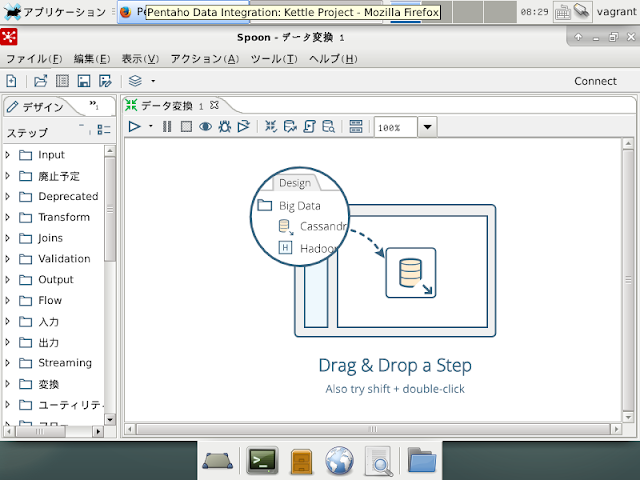This screenshot has width=640, height=480.
Task: Generate SQL icon in canvas toolbar
Action: [309, 127]
